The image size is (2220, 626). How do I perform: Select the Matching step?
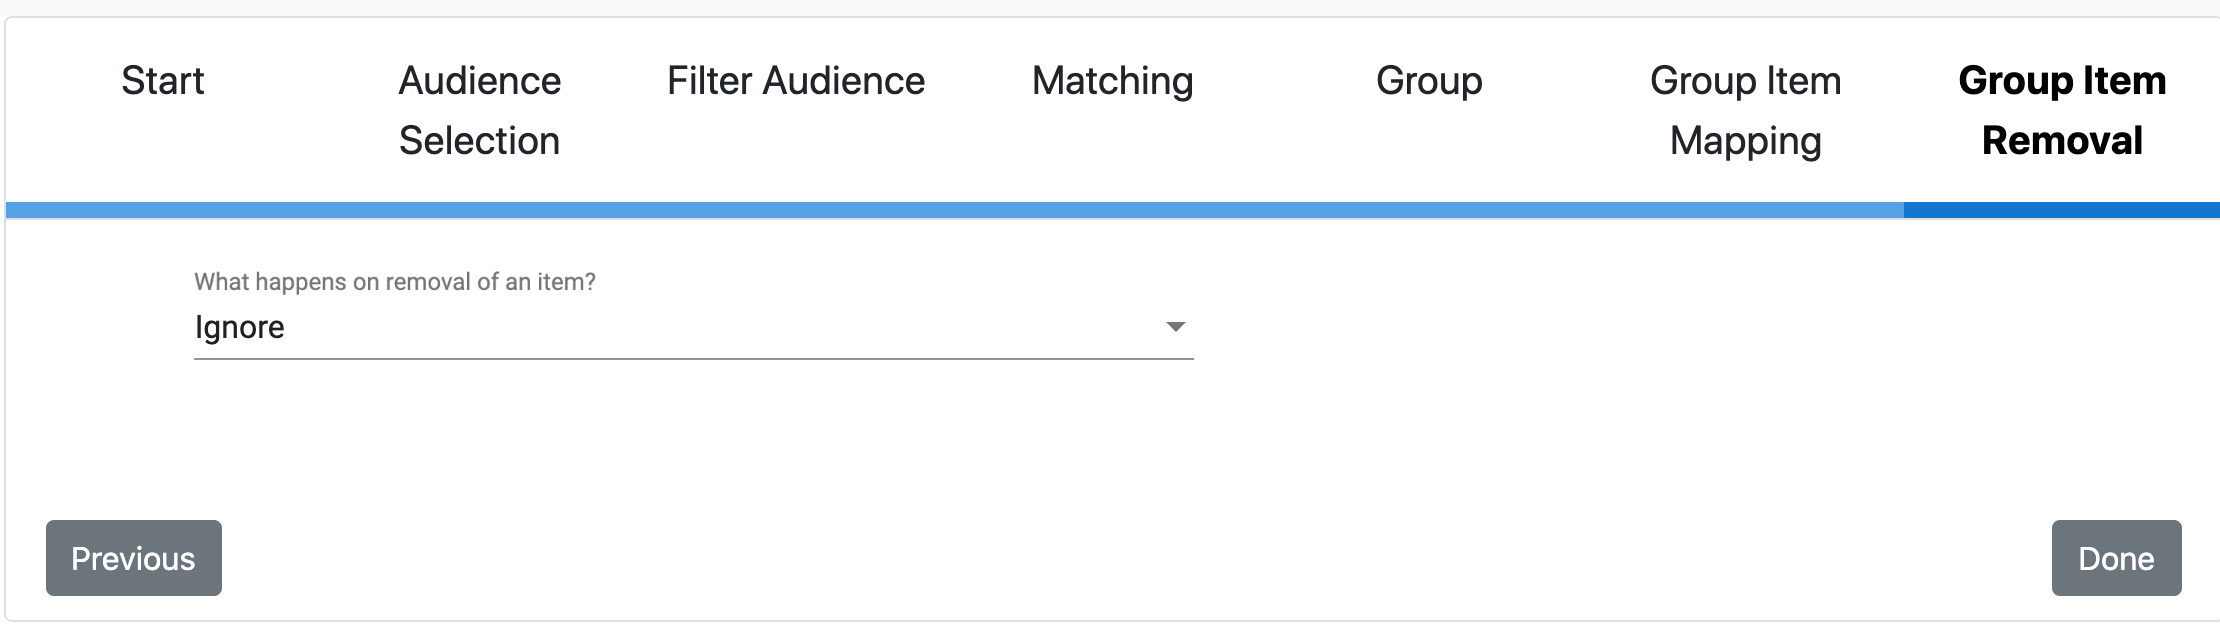click(1113, 81)
